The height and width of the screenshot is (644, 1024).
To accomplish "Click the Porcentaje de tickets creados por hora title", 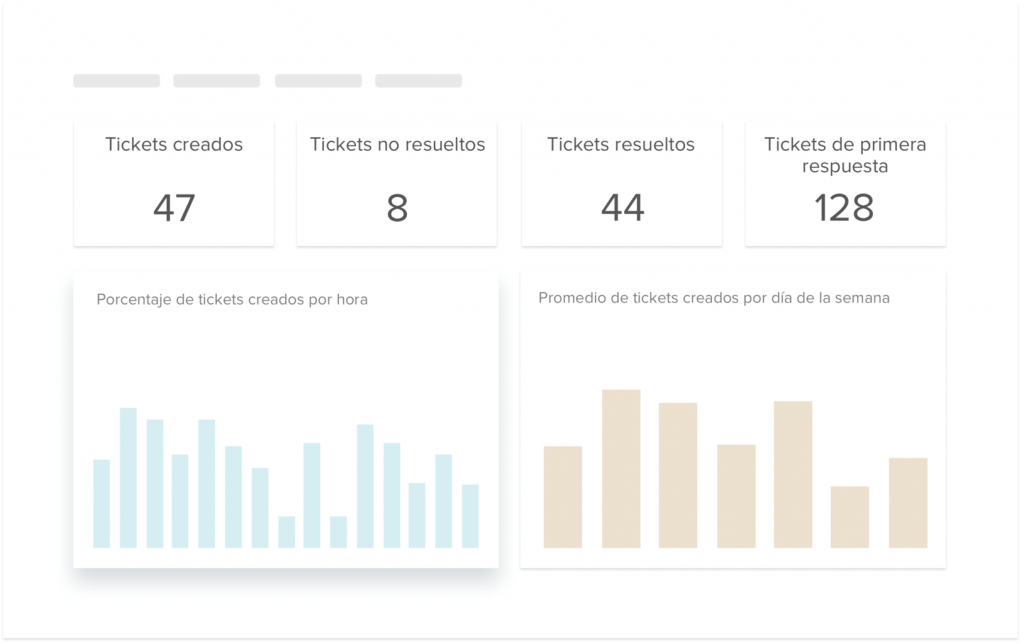I will pyautogui.click(x=232, y=299).
